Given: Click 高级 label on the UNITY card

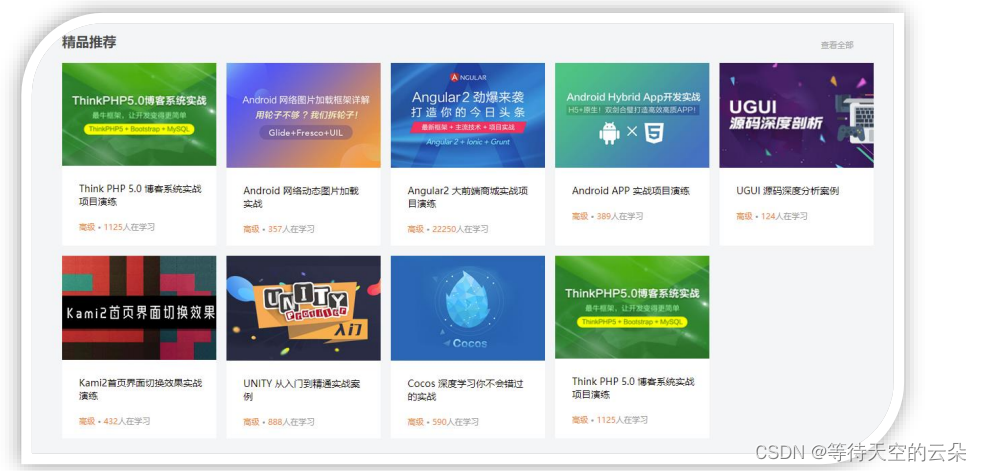Looking at the screenshot, I should click(x=251, y=422).
